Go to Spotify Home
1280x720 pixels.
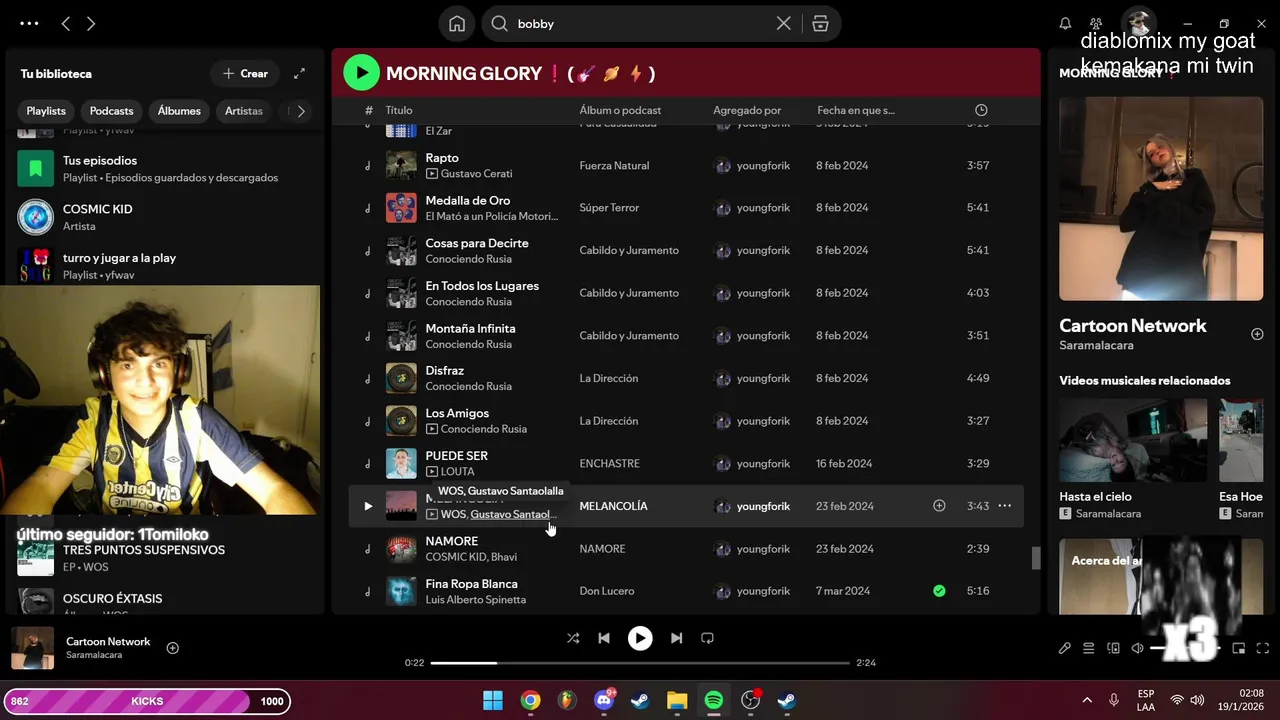pos(457,24)
